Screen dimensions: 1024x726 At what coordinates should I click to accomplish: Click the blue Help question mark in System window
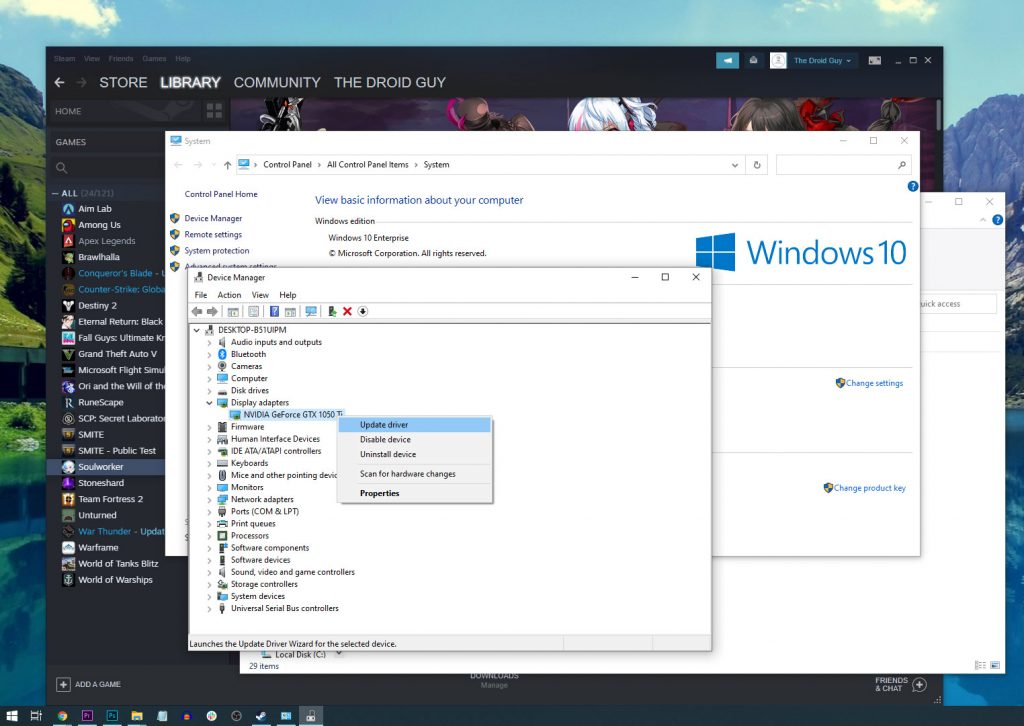coord(913,186)
